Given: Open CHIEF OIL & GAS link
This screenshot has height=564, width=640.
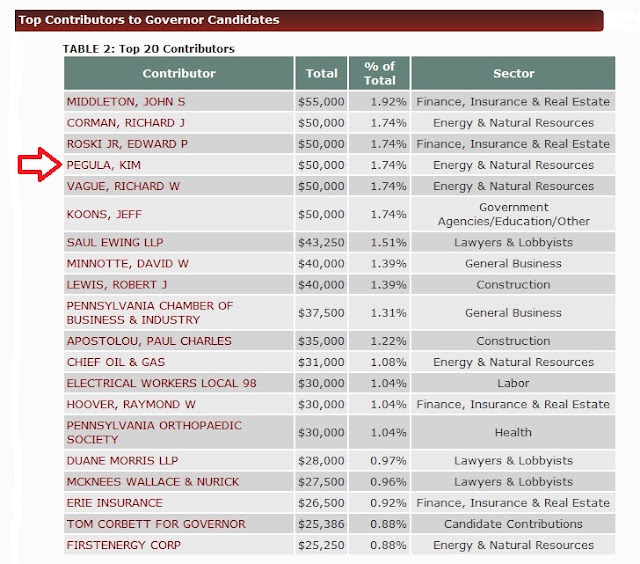Looking at the screenshot, I should [116, 362].
